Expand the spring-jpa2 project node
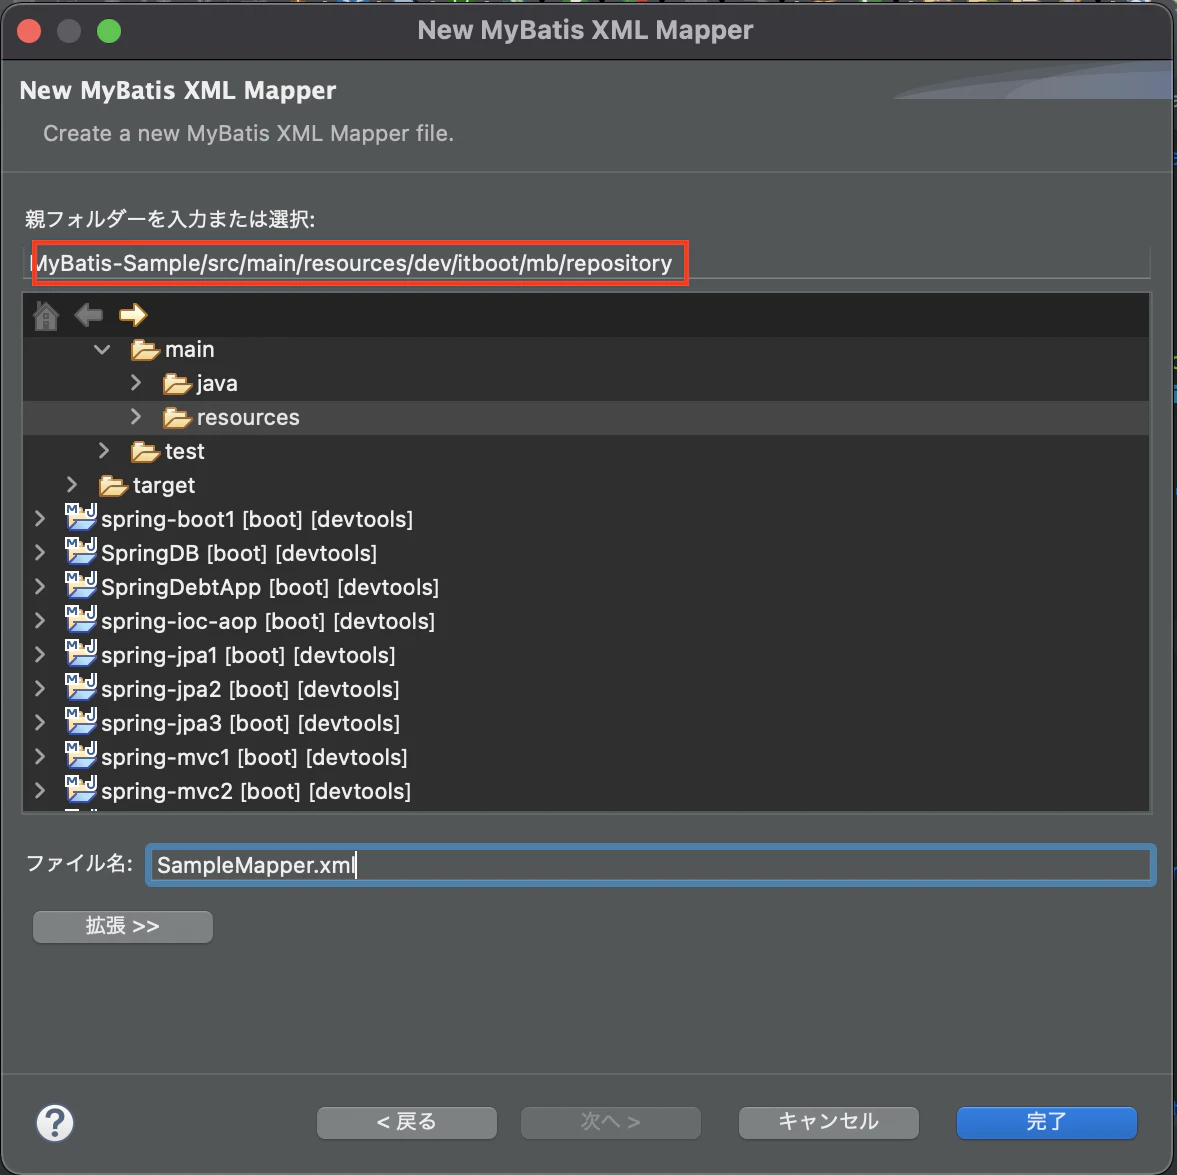Viewport: 1177px width, 1175px height. pyautogui.click(x=40, y=688)
